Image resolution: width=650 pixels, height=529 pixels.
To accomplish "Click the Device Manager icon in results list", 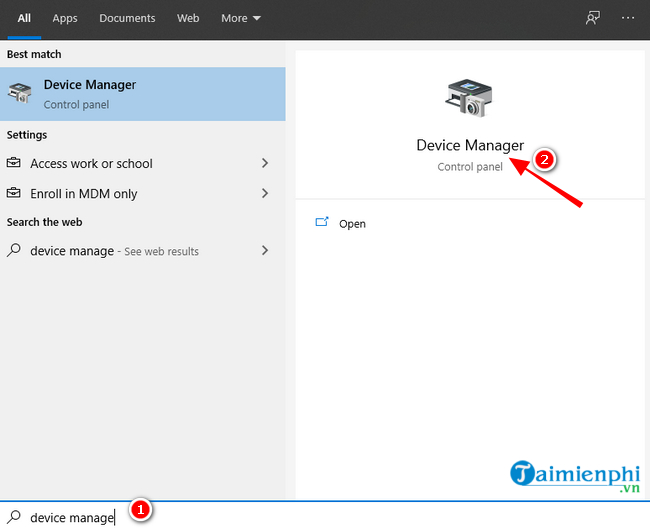I will coord(19,93).
